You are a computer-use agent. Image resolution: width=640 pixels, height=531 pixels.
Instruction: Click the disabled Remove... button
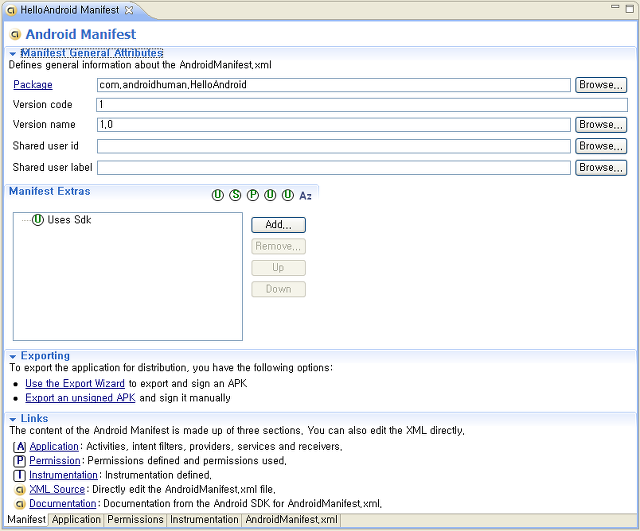278,247
